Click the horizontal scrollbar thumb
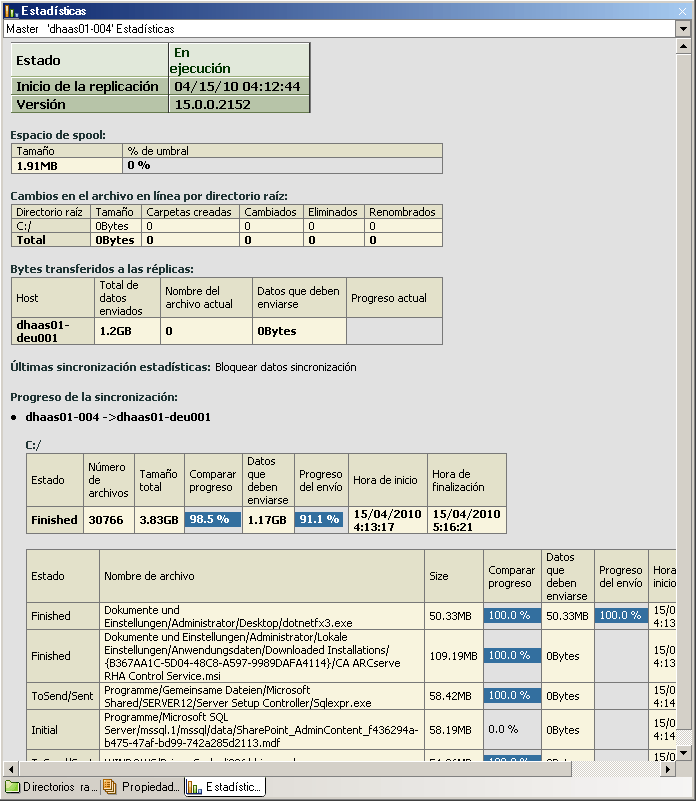The height and width of the screenshot is (801, 696). 295,769
